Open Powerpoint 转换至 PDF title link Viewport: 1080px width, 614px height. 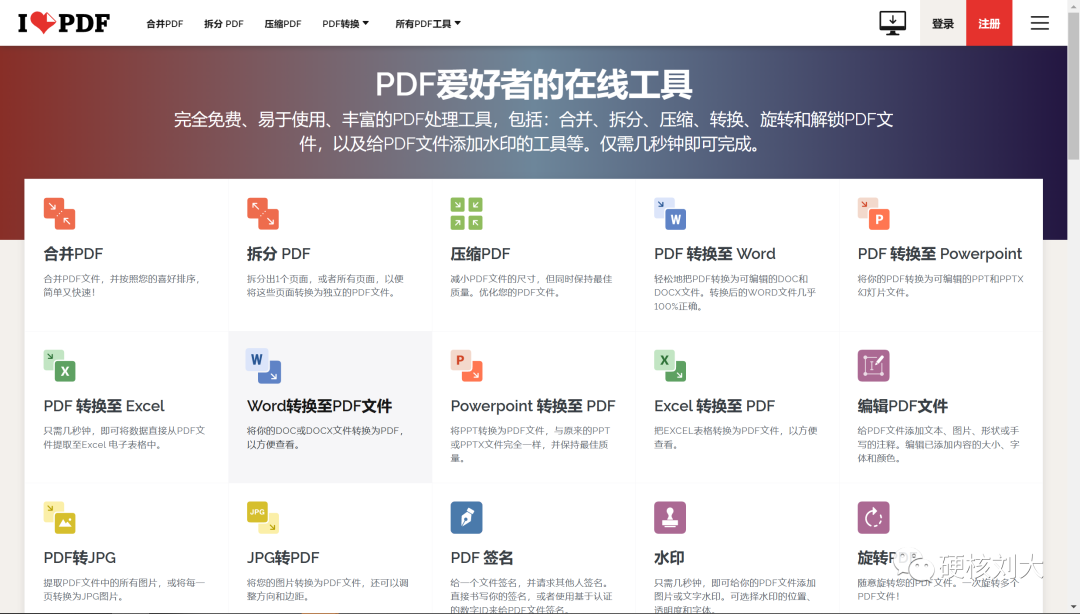[x=533, y=406]
